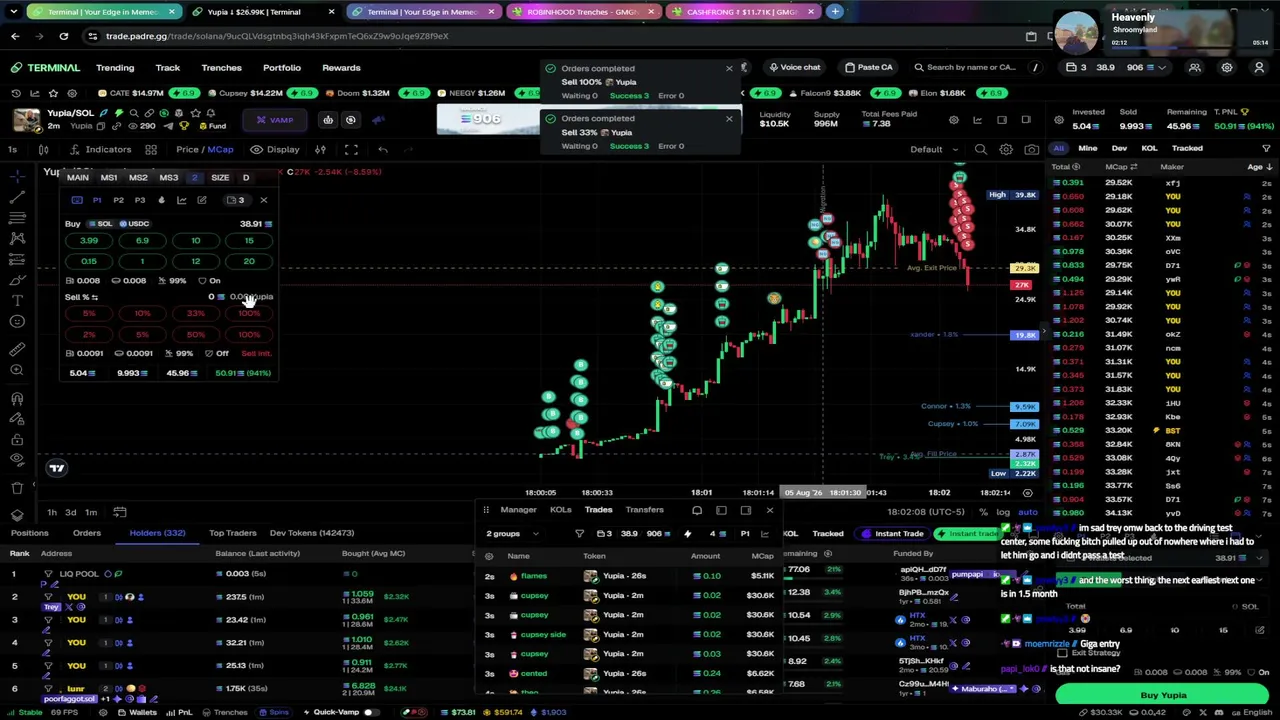Select the ruler measure tool
1280x720 pixels.
[x=17, y=349]
